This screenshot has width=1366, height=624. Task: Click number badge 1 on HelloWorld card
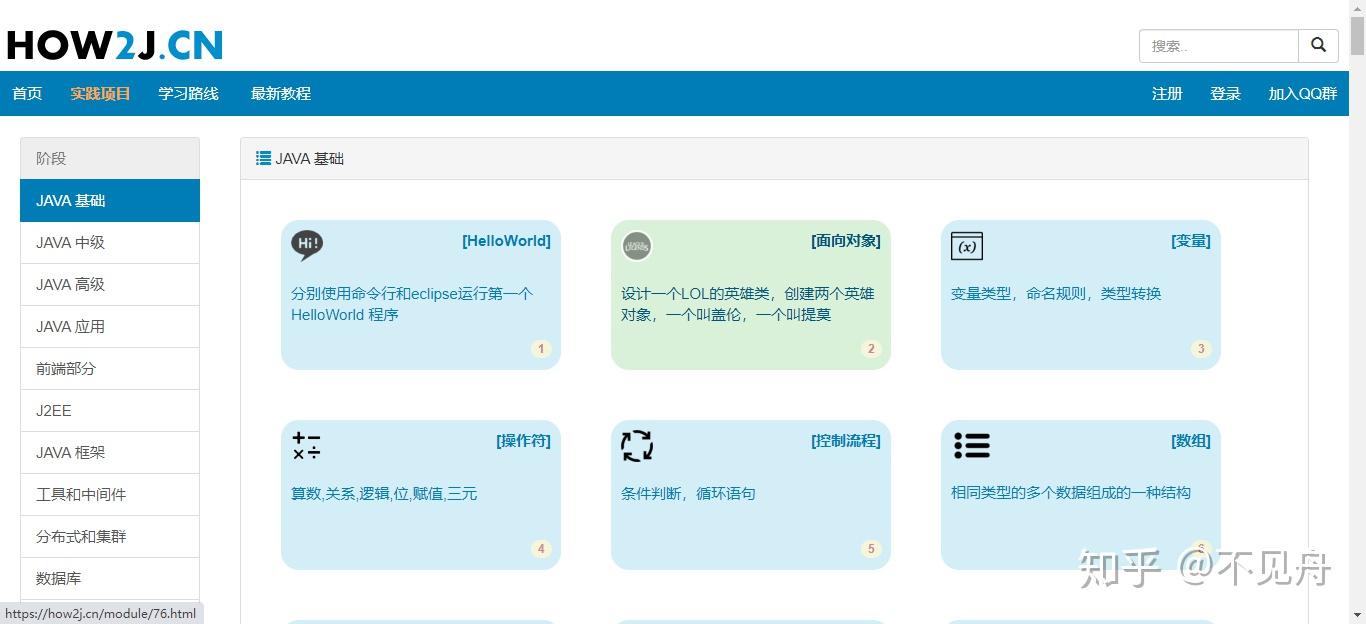pos(541,349)
